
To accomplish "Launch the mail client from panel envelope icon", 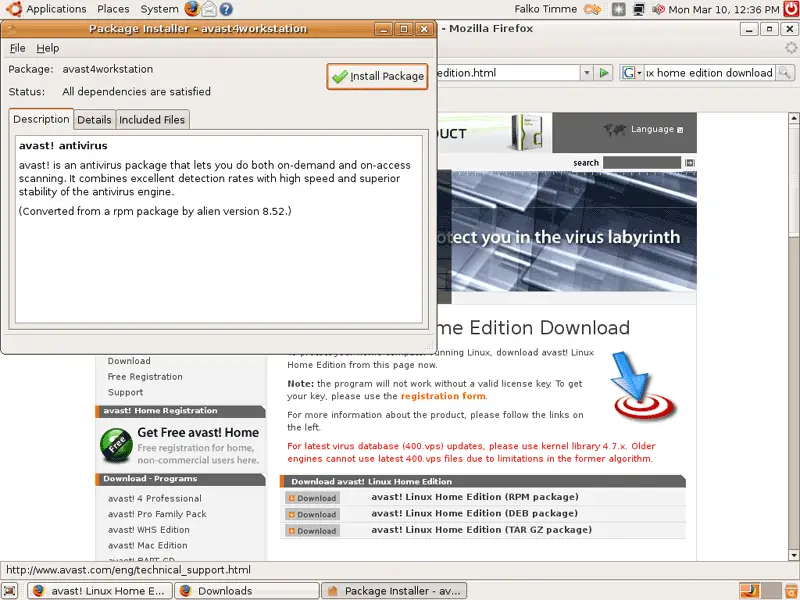I will click(209, 9).
